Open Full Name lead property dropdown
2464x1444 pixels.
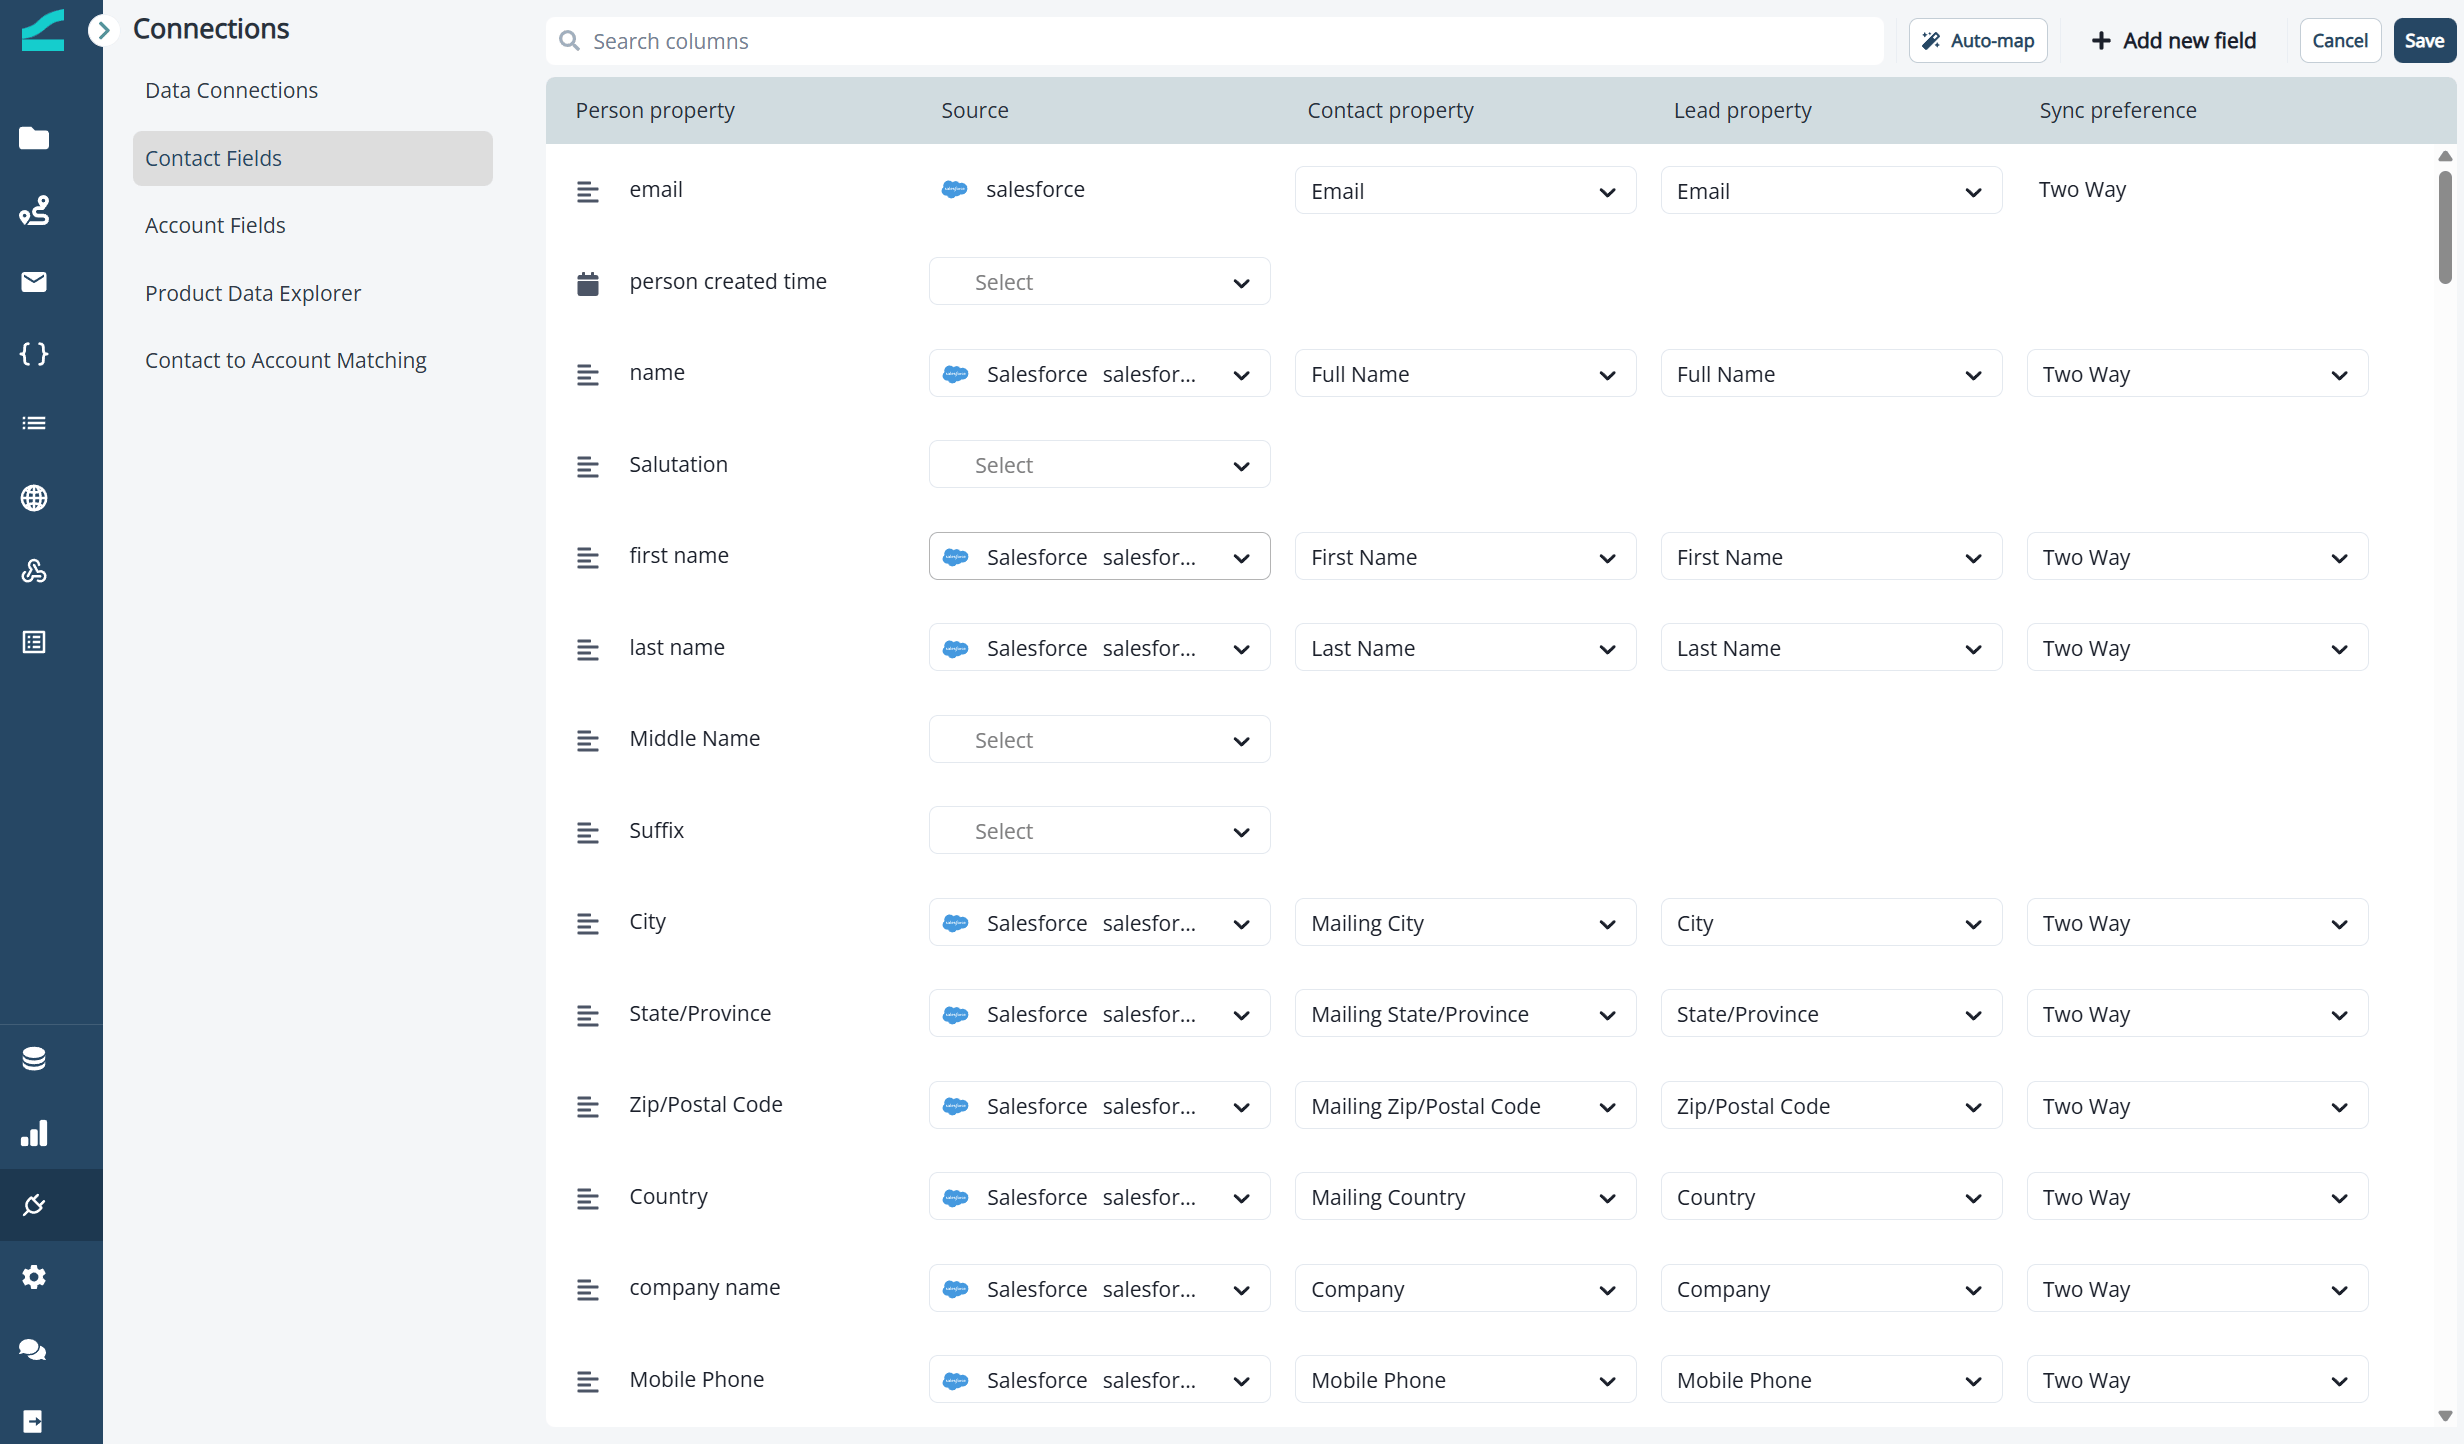[1831, 373]
